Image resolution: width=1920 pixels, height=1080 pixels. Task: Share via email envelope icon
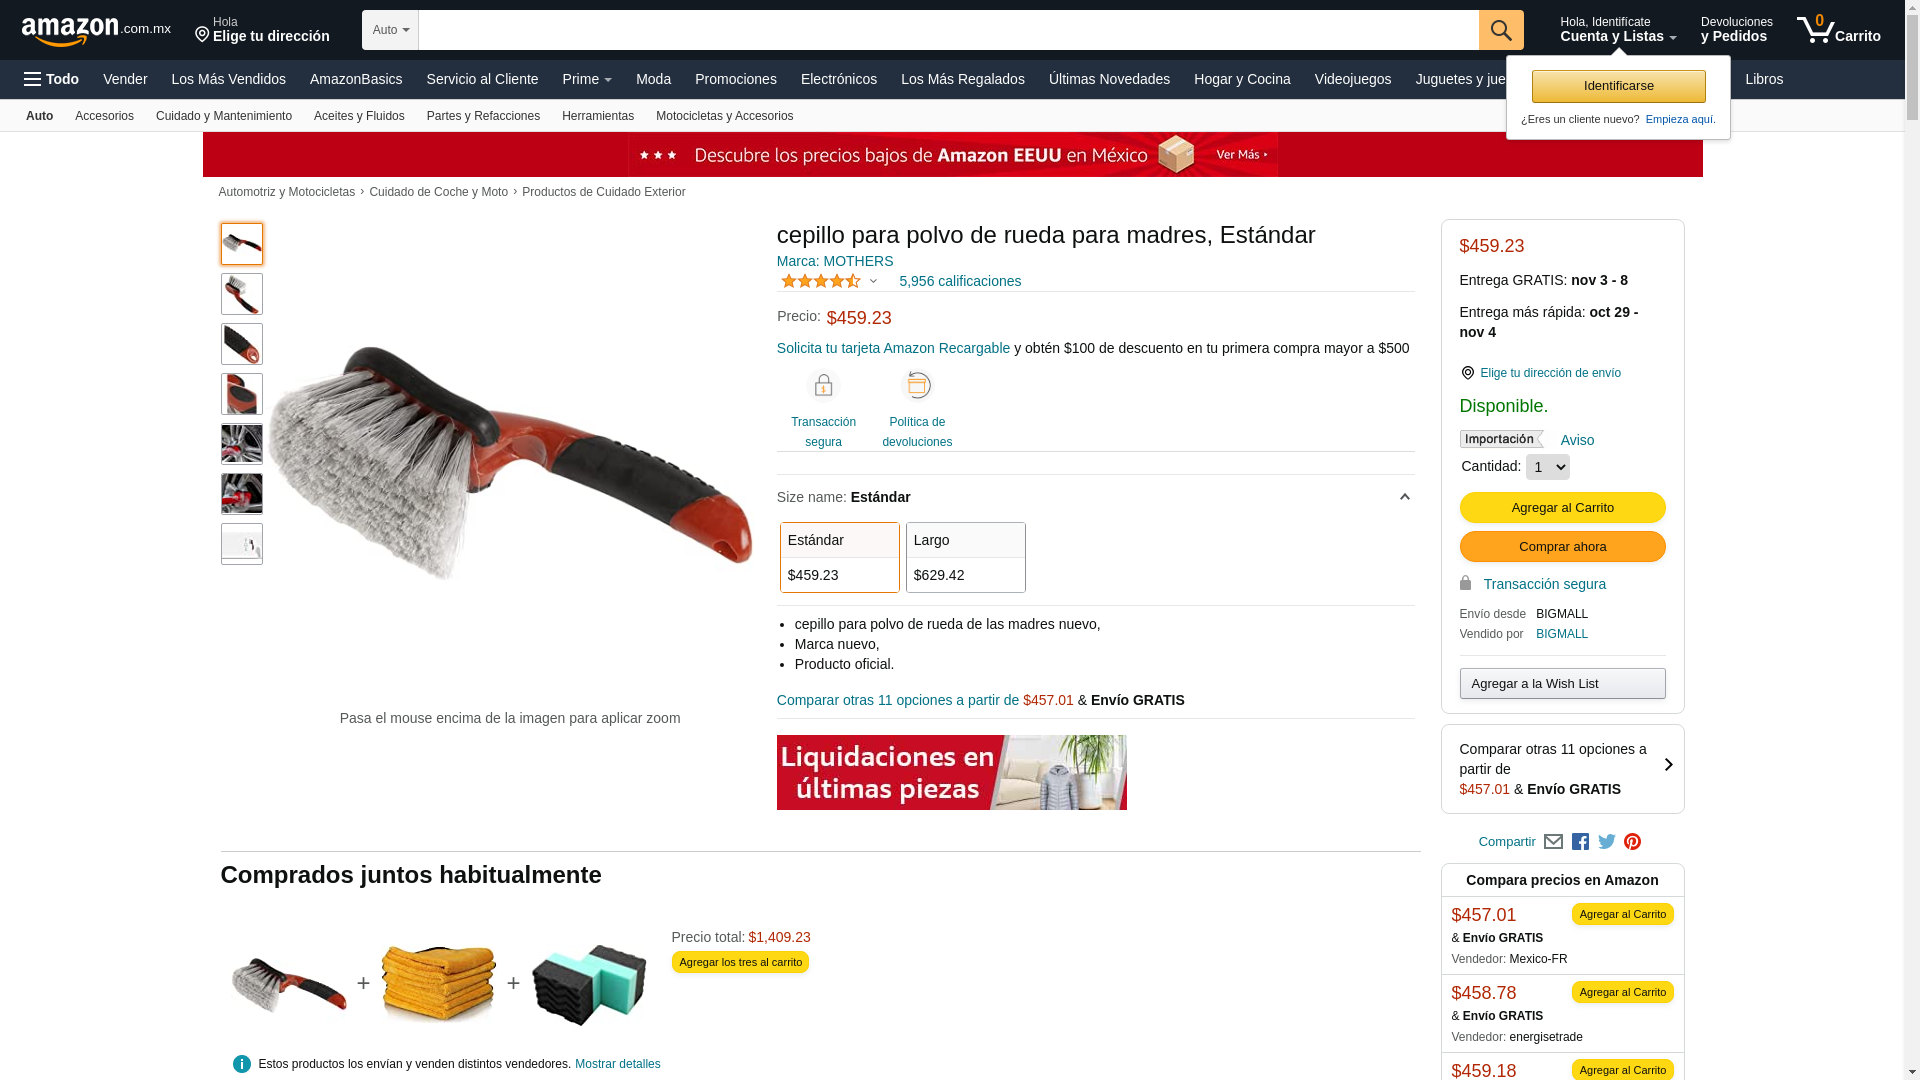coord(1553,842)
